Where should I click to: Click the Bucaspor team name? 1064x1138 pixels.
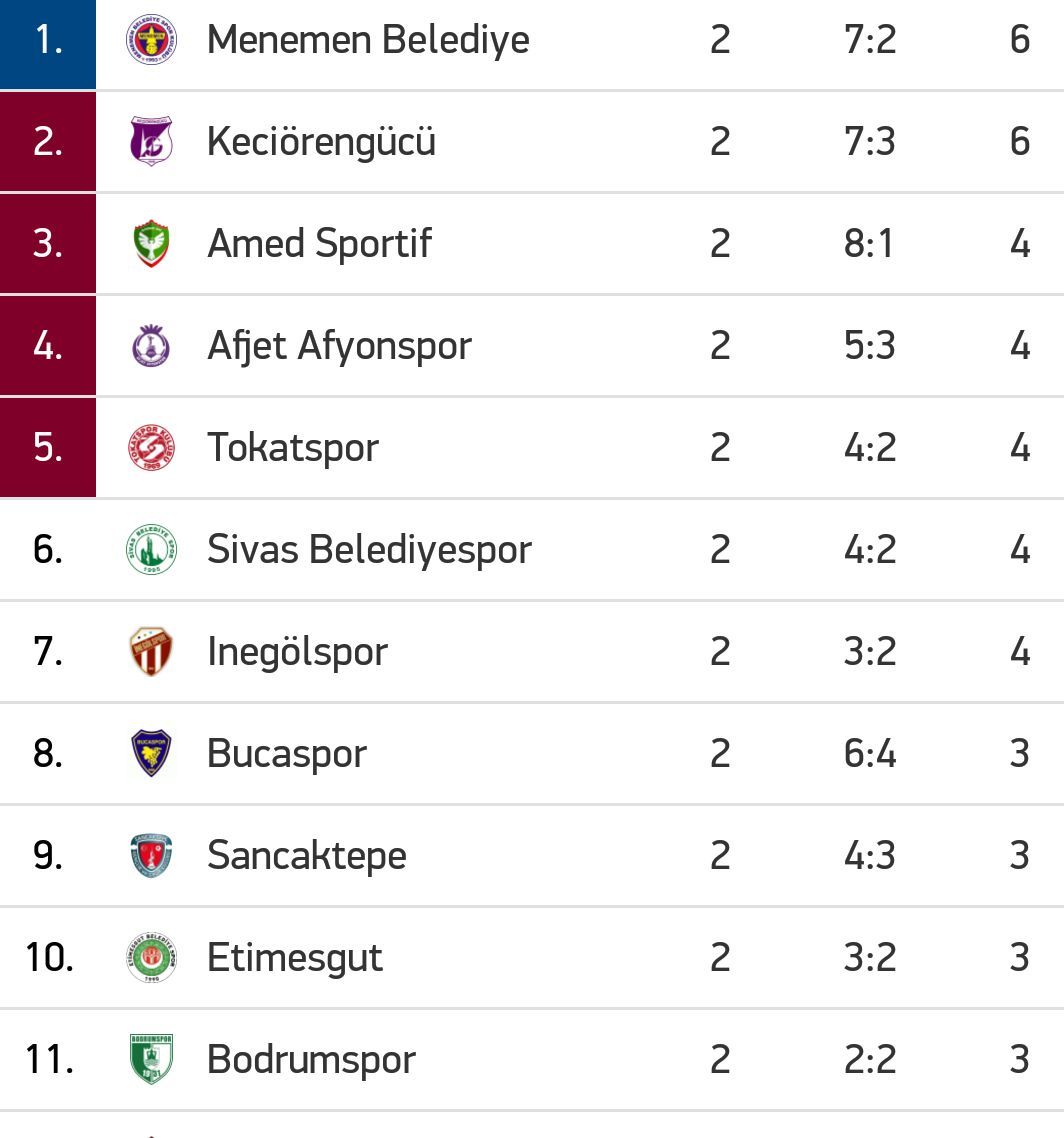click(x=287, y=753)
